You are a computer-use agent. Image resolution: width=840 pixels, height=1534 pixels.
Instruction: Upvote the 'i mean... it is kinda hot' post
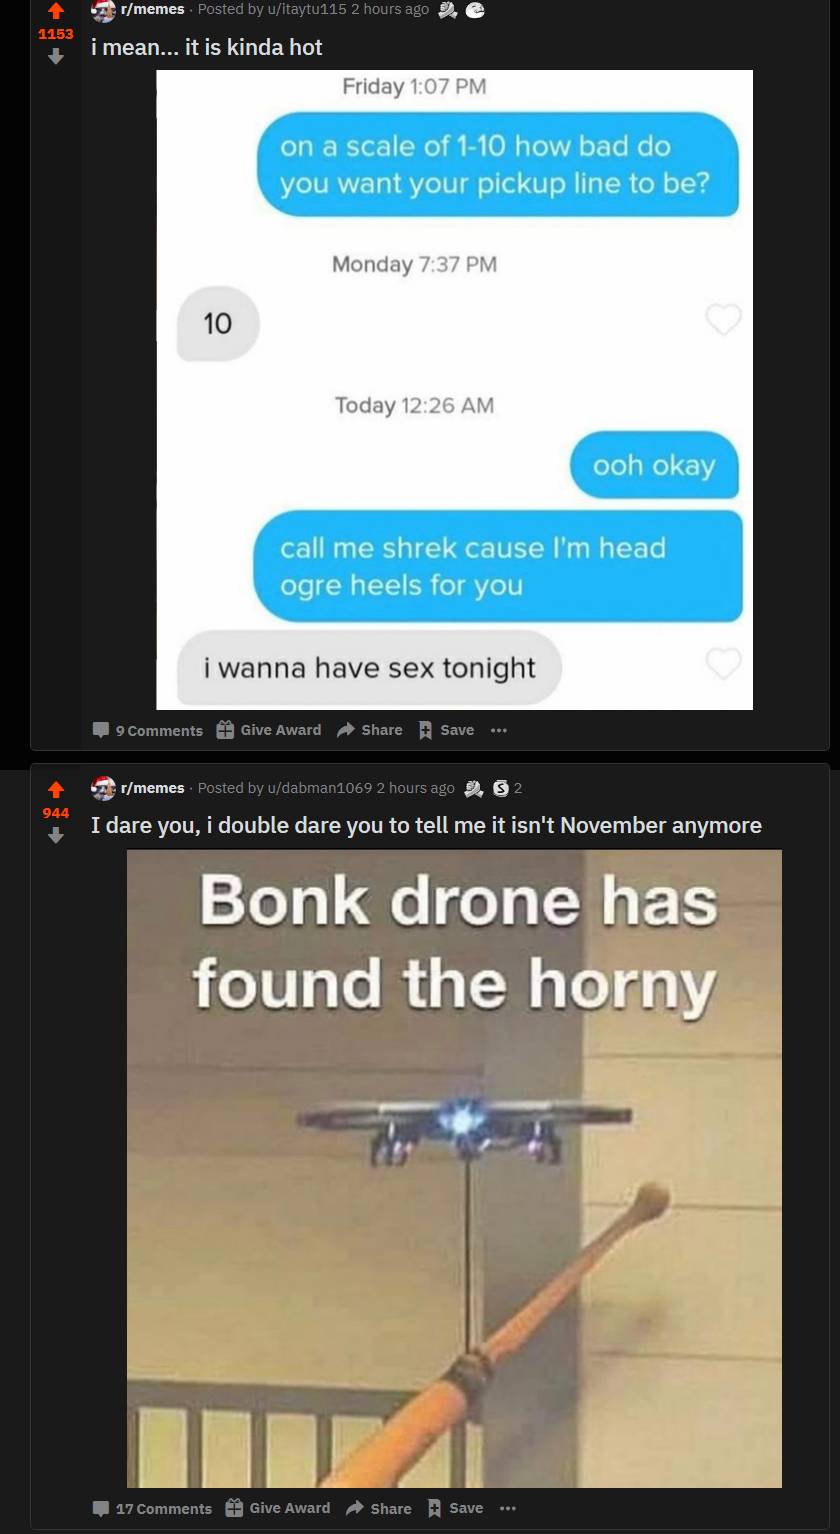(56, 12)
